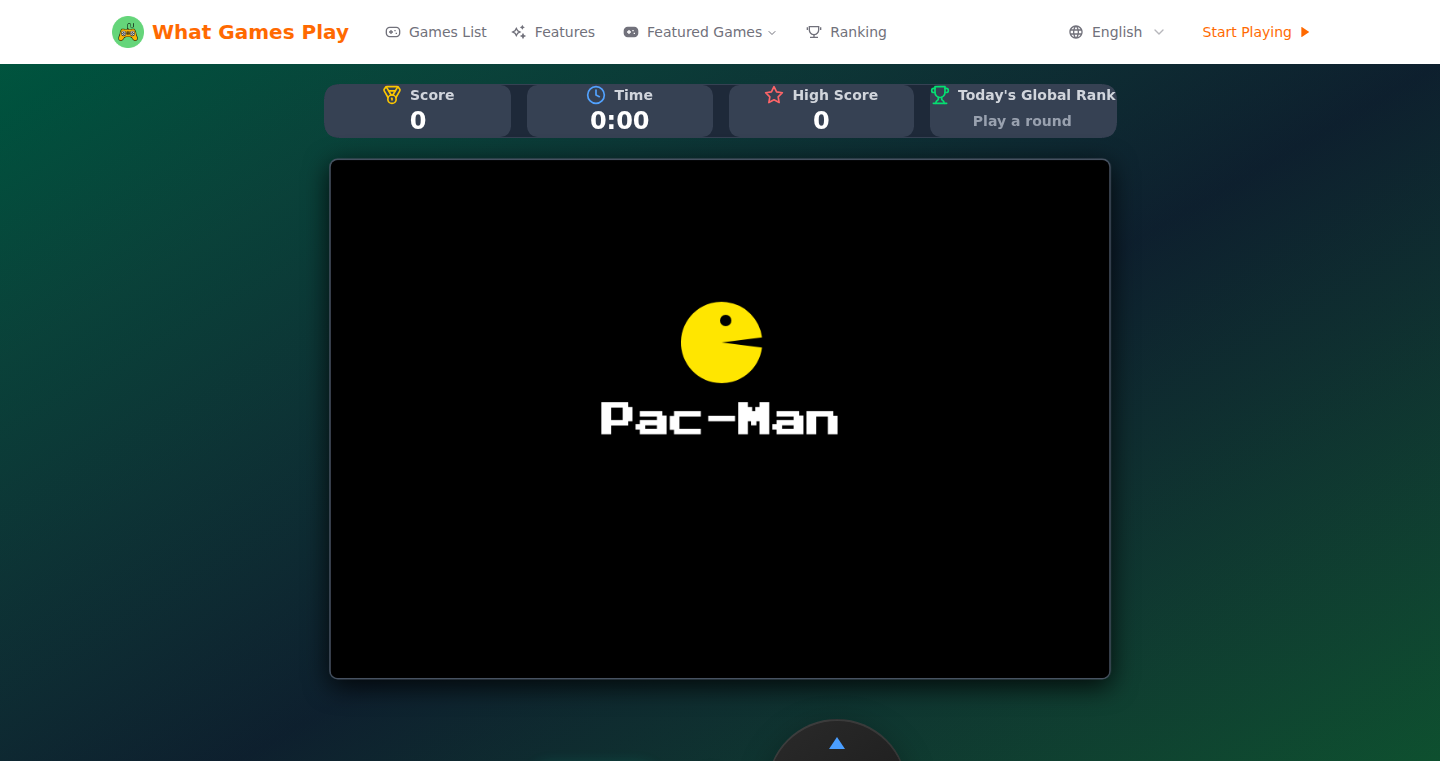Click the What Games Play controller logo
Screen dimensions: 1440x761
128,32
